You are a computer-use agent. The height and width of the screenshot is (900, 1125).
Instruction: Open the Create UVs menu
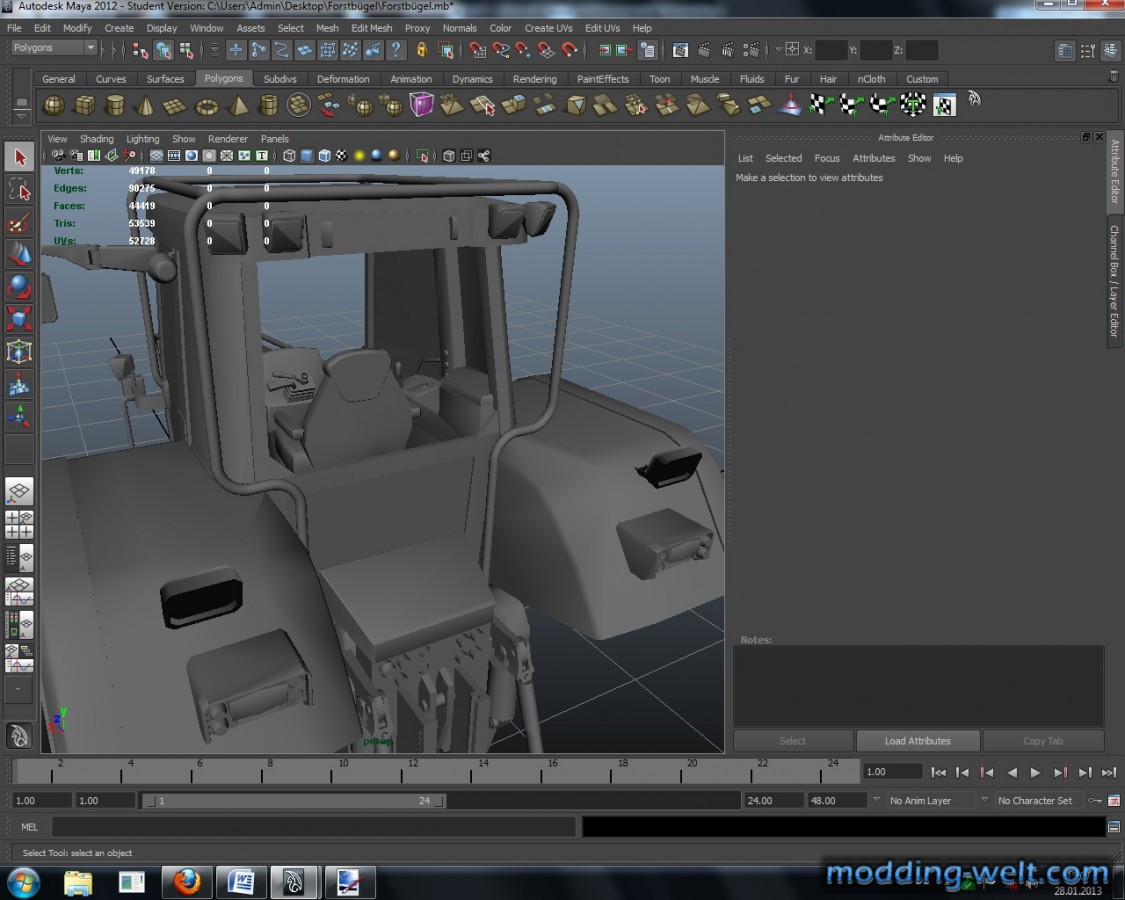548,28
